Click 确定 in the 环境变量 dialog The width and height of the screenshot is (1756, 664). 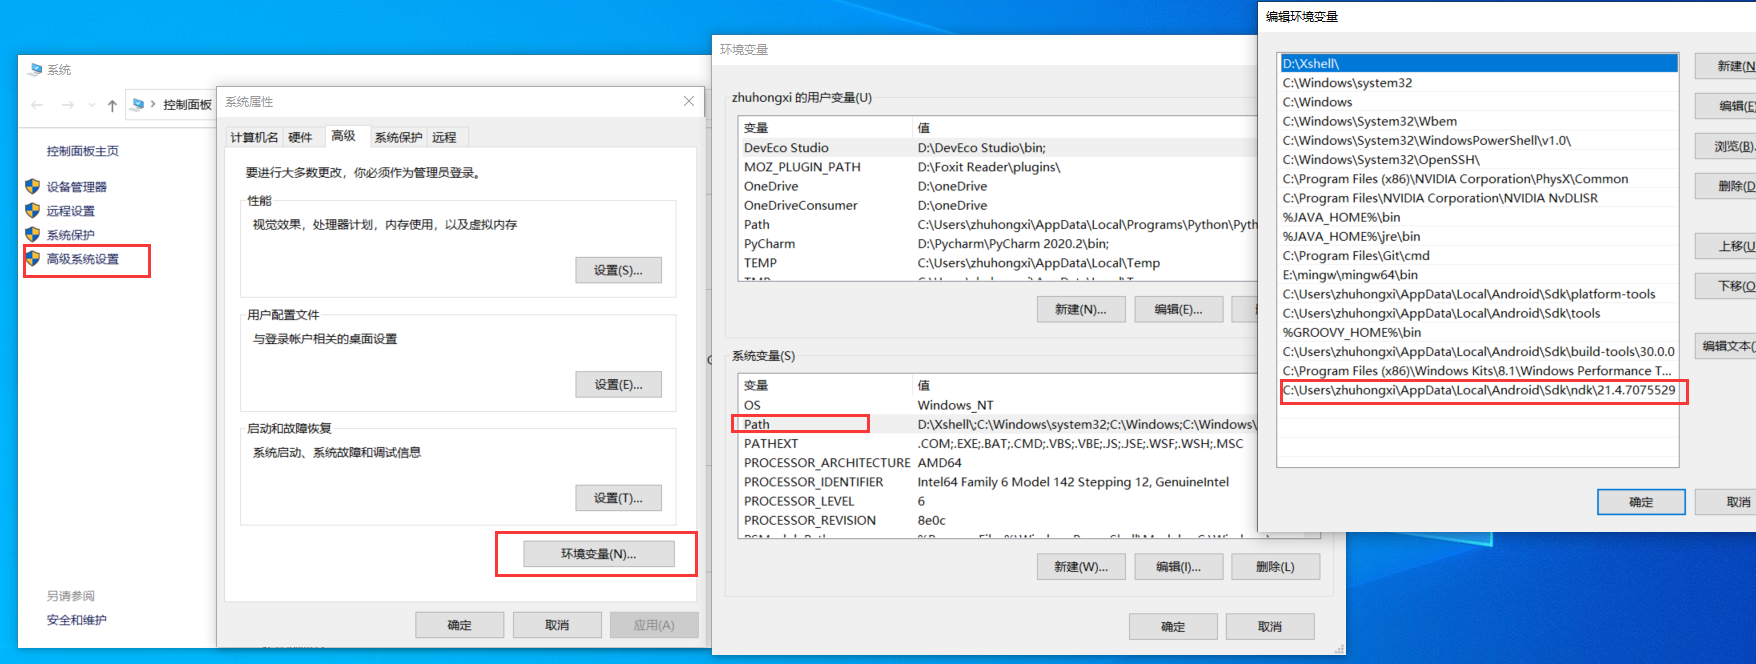(x=1173, y=627)
